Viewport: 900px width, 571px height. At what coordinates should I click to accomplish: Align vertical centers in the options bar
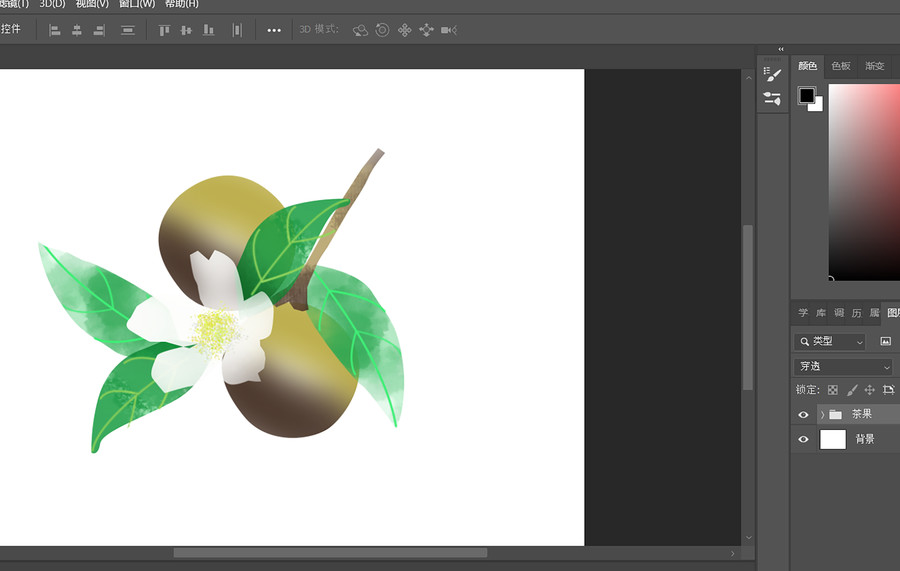[186, 30]
